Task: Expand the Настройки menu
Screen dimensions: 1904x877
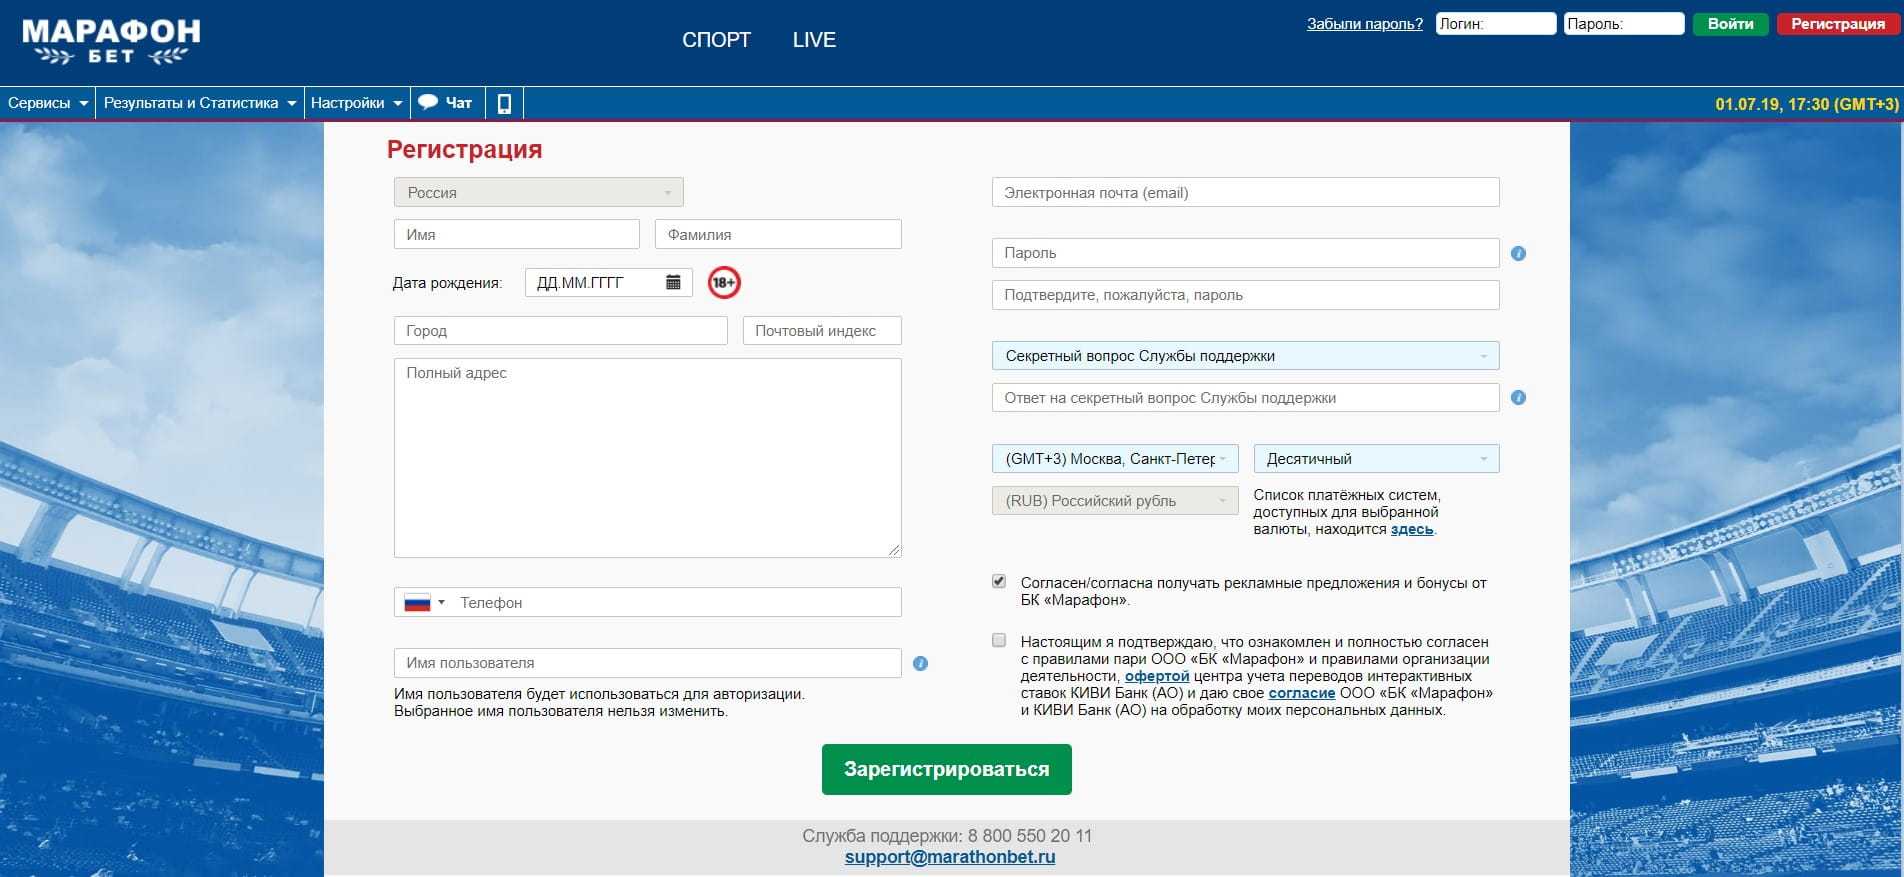Action: tap(357, 103)
